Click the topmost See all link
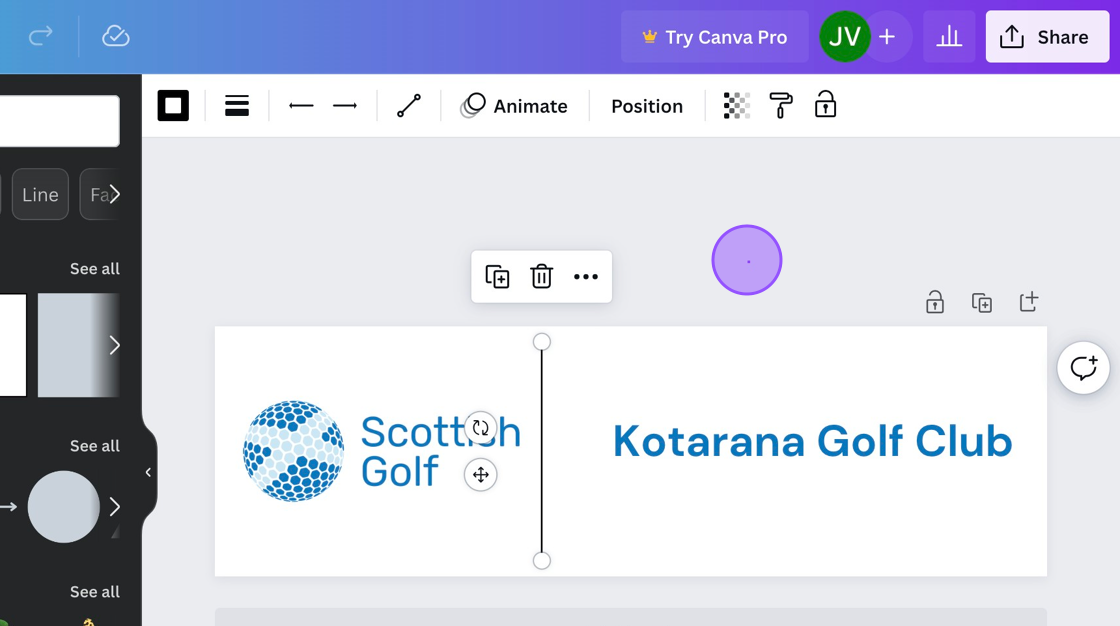 click(x=94, y=269)
